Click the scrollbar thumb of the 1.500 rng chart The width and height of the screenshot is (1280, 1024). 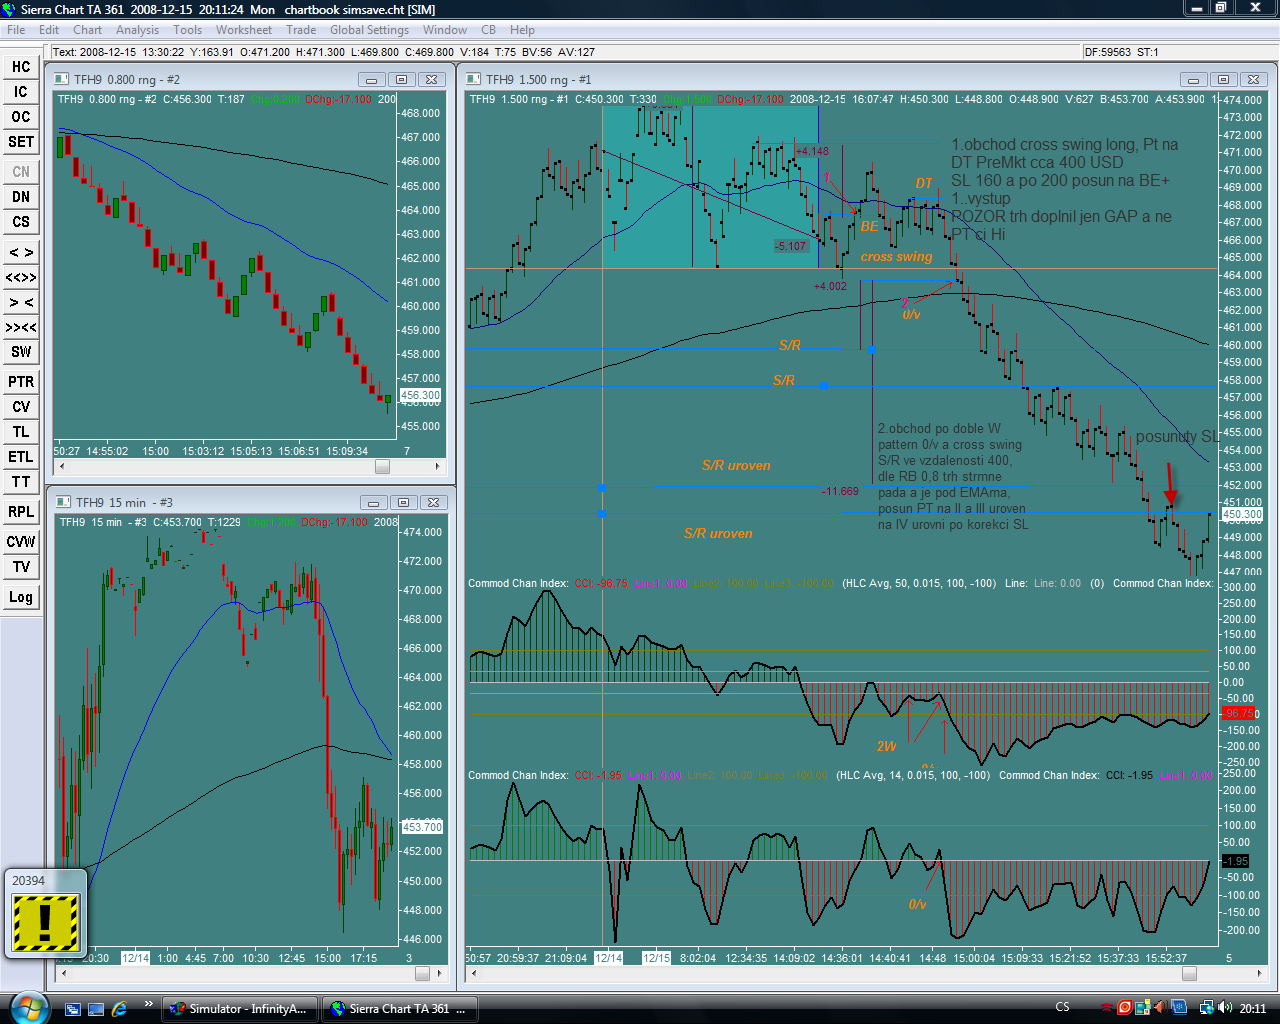tap(1189, 973)
